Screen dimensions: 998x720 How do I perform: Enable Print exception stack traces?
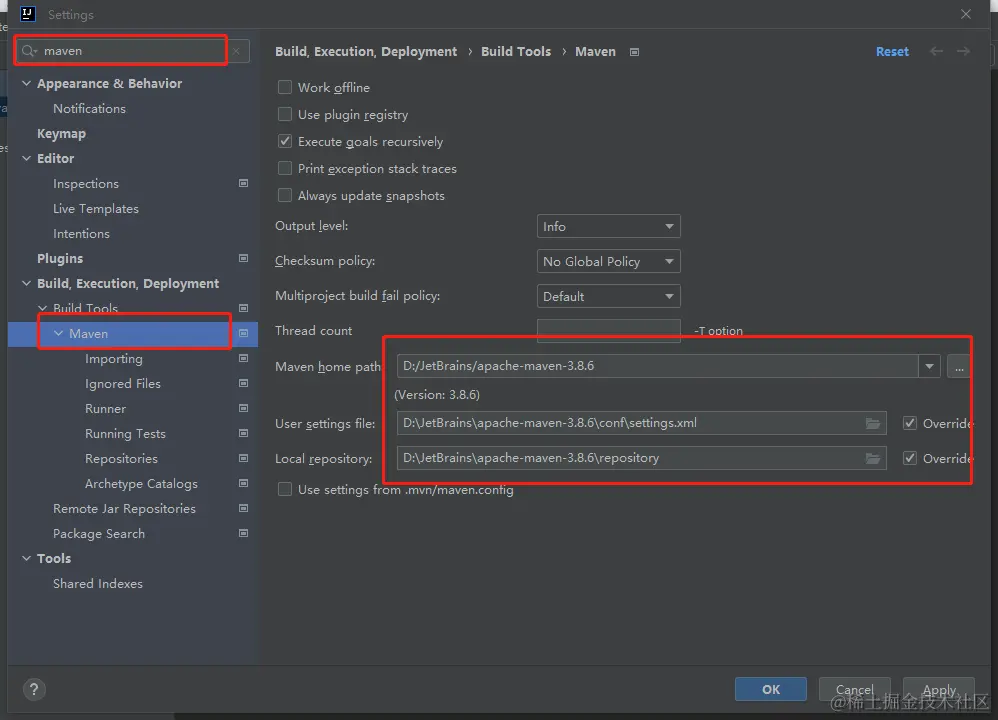click(x=285, y=169)
